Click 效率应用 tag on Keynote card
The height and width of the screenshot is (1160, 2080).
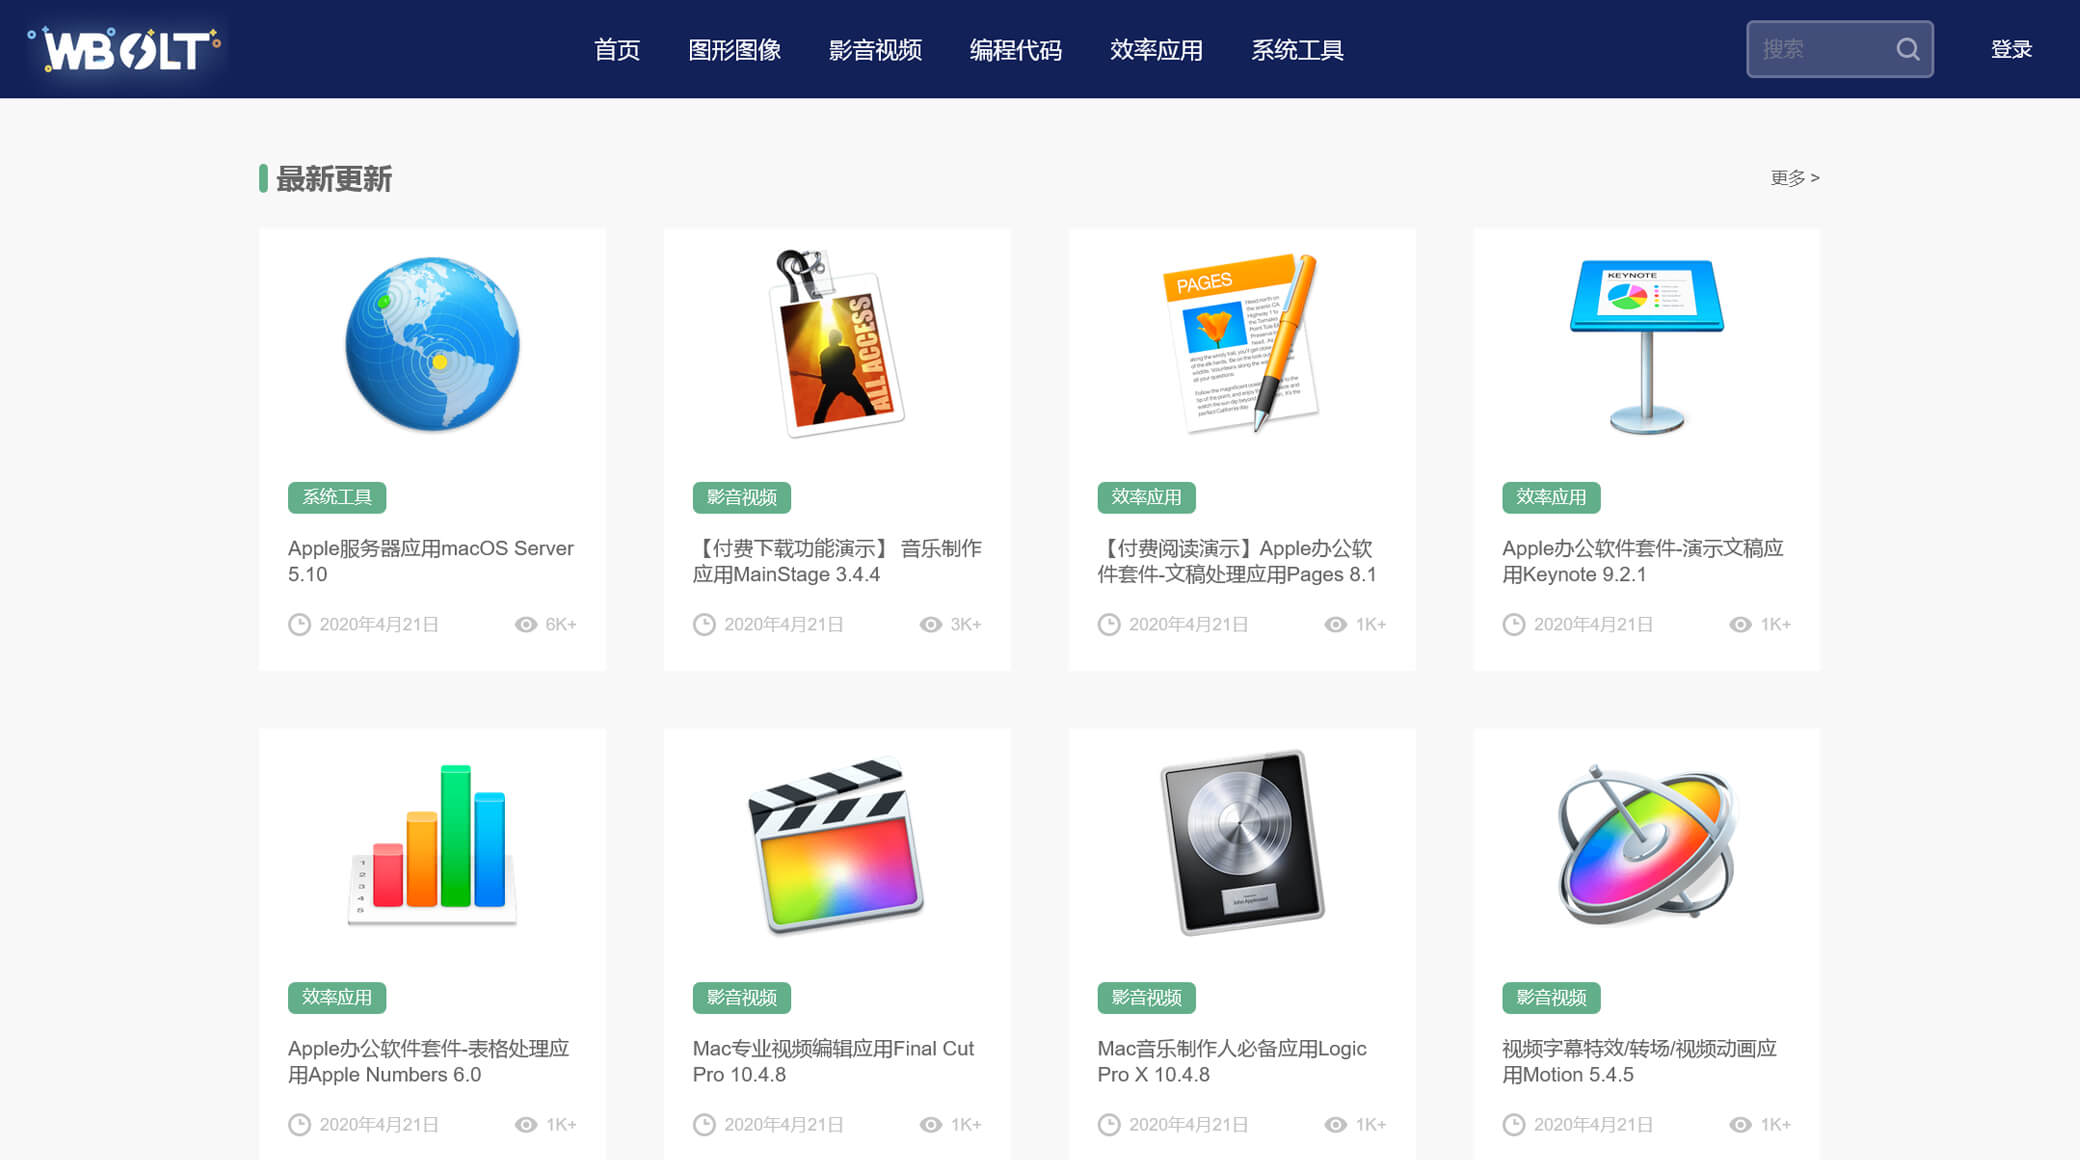pyautogui.click(x=1551, y=497)
